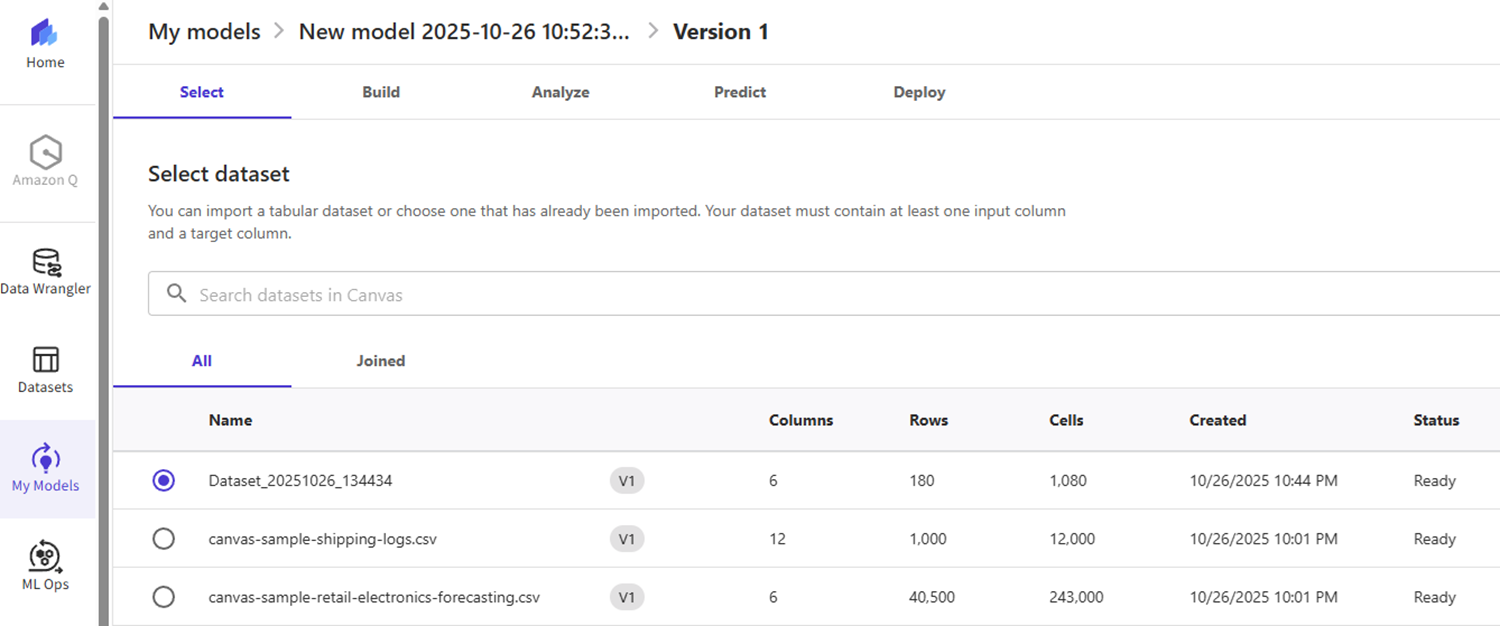The height and width of the screenshot is (626, 1500).
Task: Select the My Models sidebar icon
Action: pos(45,459)
